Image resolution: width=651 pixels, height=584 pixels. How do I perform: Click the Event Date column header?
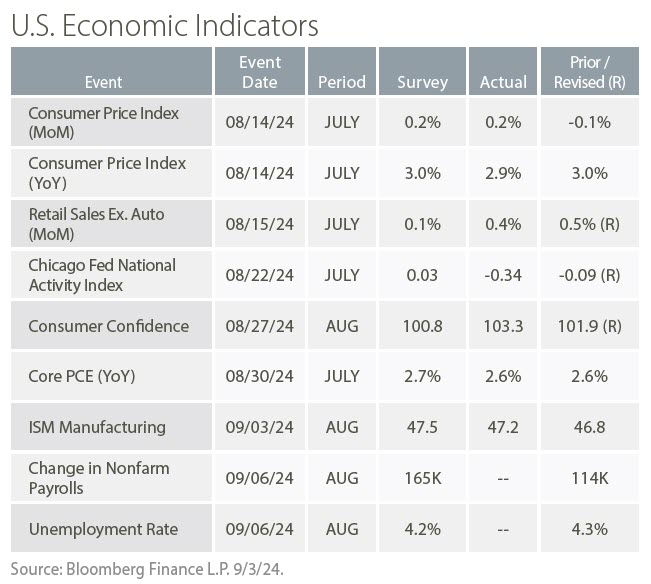click(260, 72)
